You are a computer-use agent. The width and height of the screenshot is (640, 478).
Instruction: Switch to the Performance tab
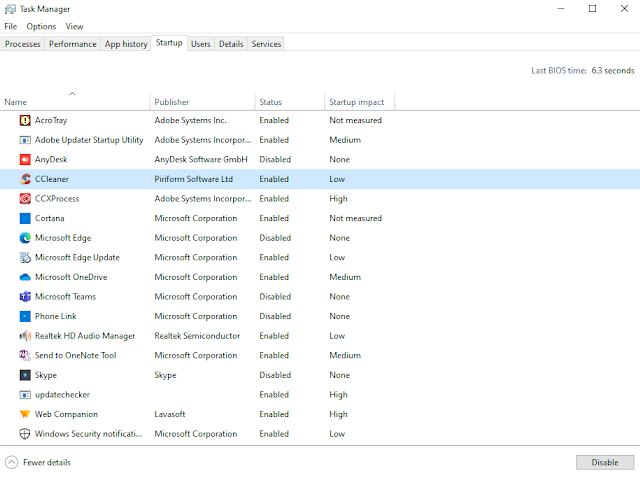click(x=73, y=44)
